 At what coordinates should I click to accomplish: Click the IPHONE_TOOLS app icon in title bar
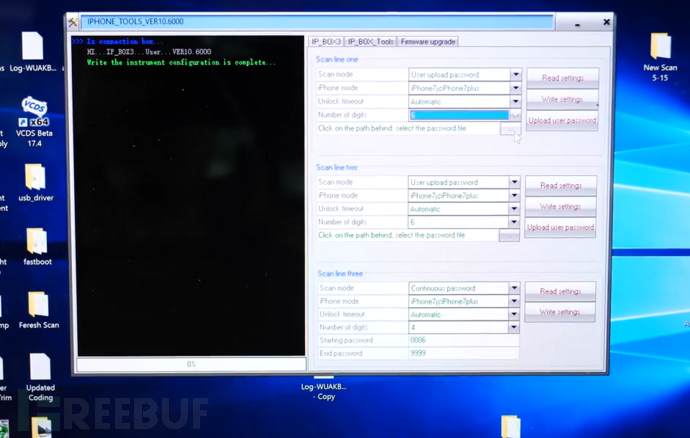coord(73,22)
